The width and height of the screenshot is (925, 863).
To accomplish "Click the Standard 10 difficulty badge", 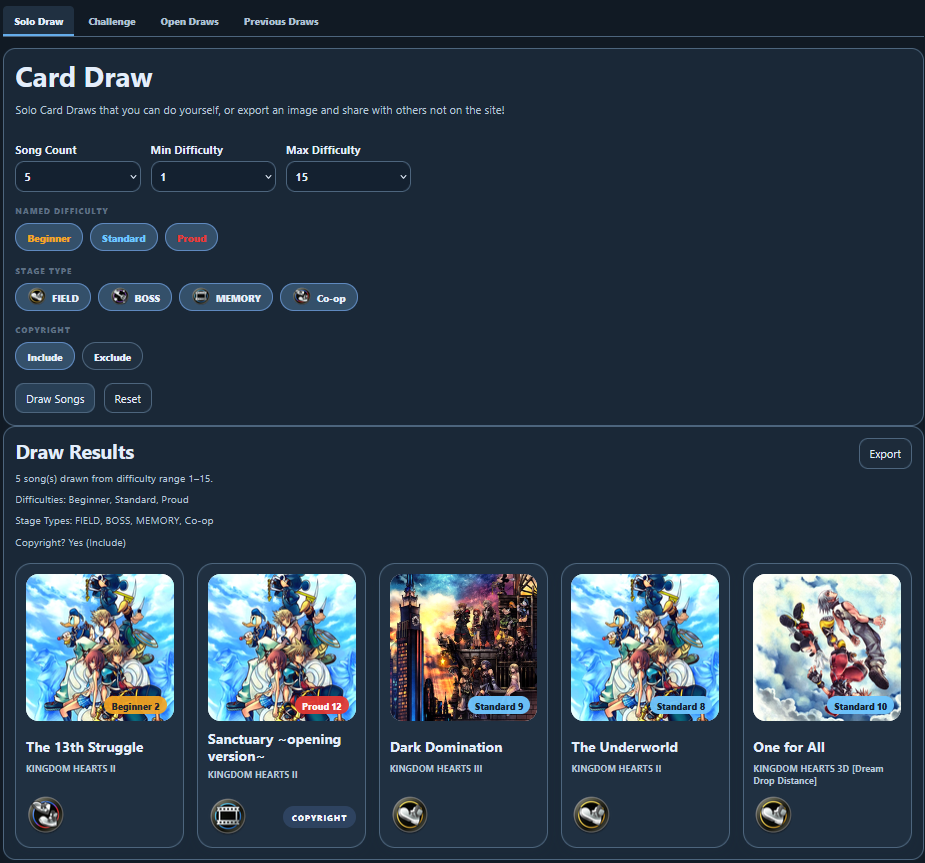I will point(860,706).
